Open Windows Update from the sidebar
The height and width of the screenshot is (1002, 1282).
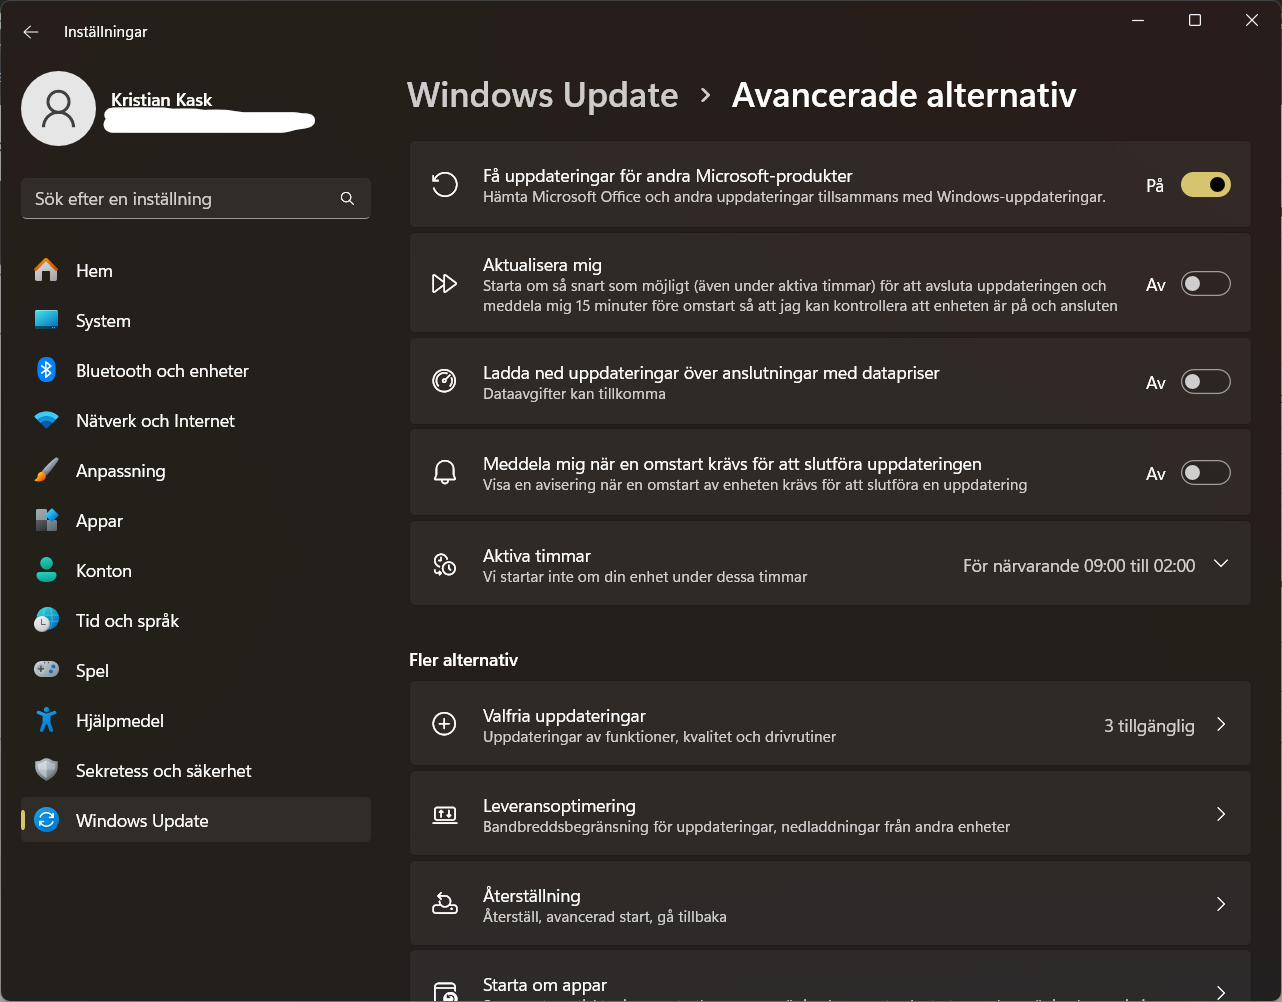tap(140, 820)
